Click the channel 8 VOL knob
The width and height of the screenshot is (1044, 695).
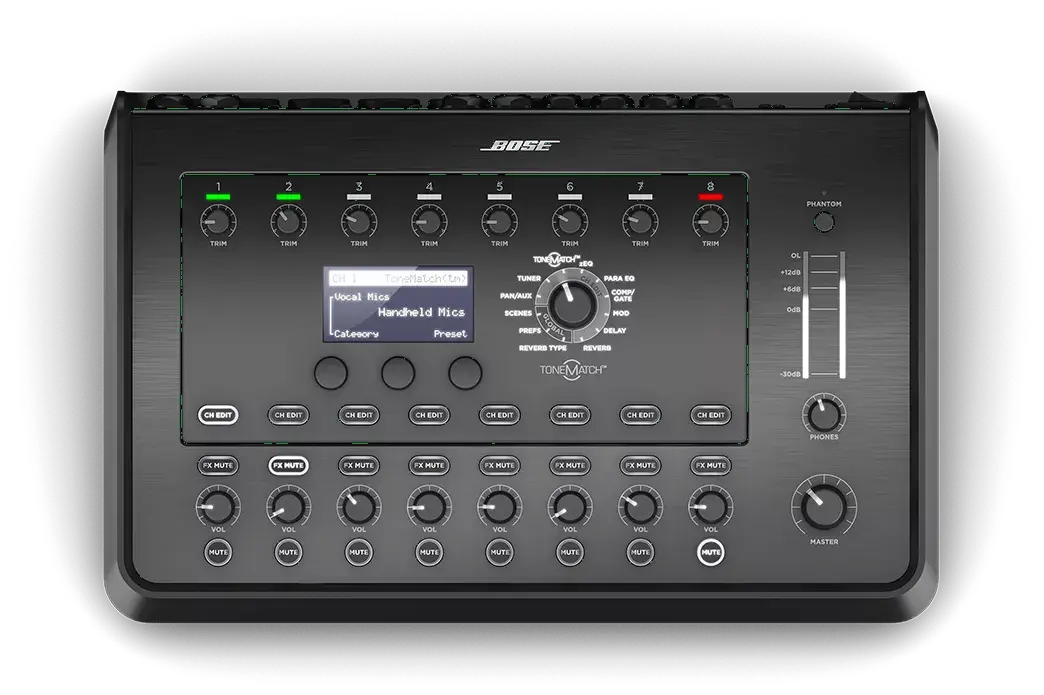[x=710, y=507]
